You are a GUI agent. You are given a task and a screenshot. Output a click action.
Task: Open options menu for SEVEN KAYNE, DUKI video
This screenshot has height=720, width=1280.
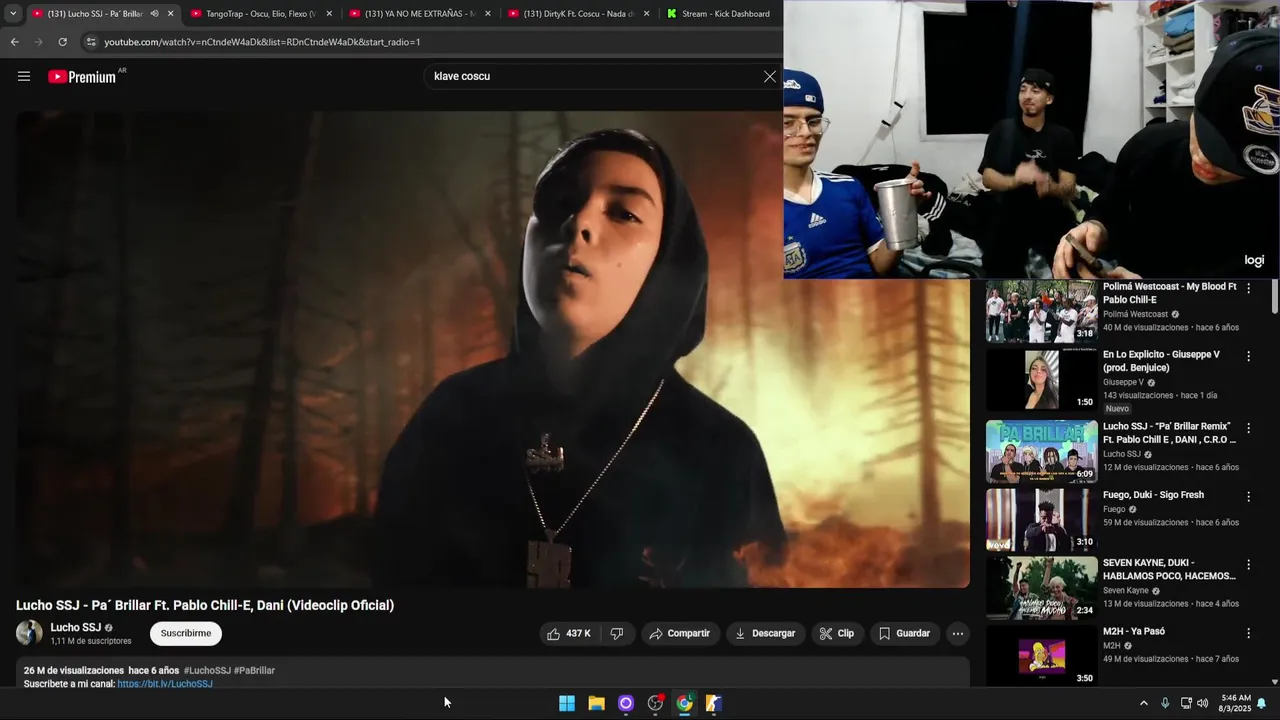tap(1248, 564)
